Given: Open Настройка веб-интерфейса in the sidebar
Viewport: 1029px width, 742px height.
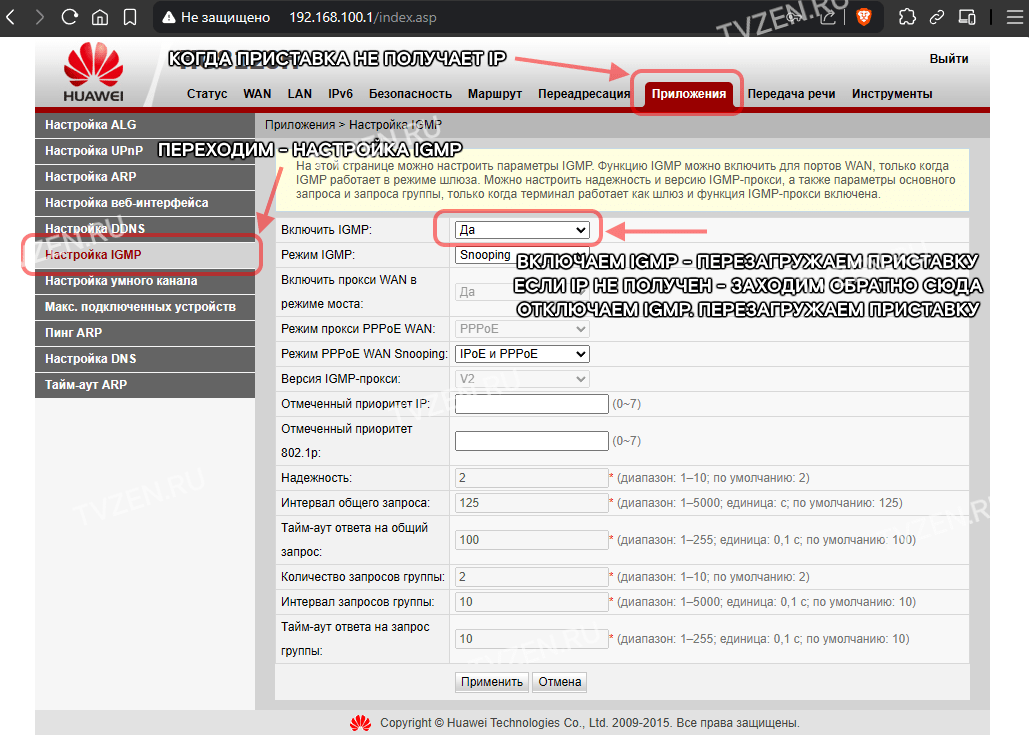Looking at the screenshot, I should pyautogui.click(x=145, y=203).
